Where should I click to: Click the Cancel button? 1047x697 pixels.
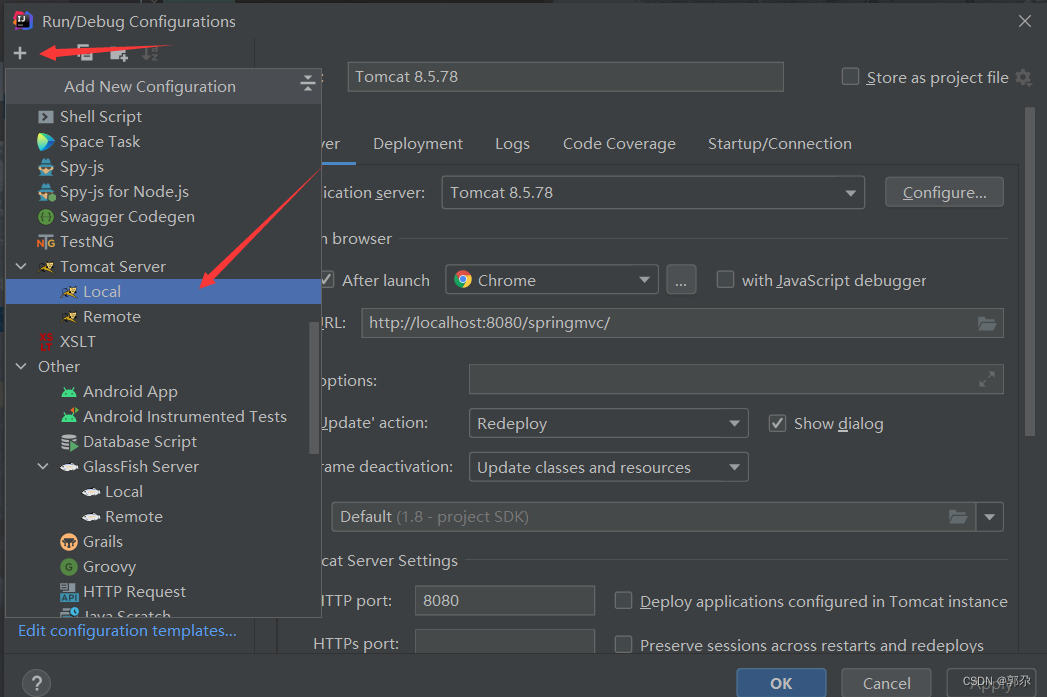click(x=886, y=683)
